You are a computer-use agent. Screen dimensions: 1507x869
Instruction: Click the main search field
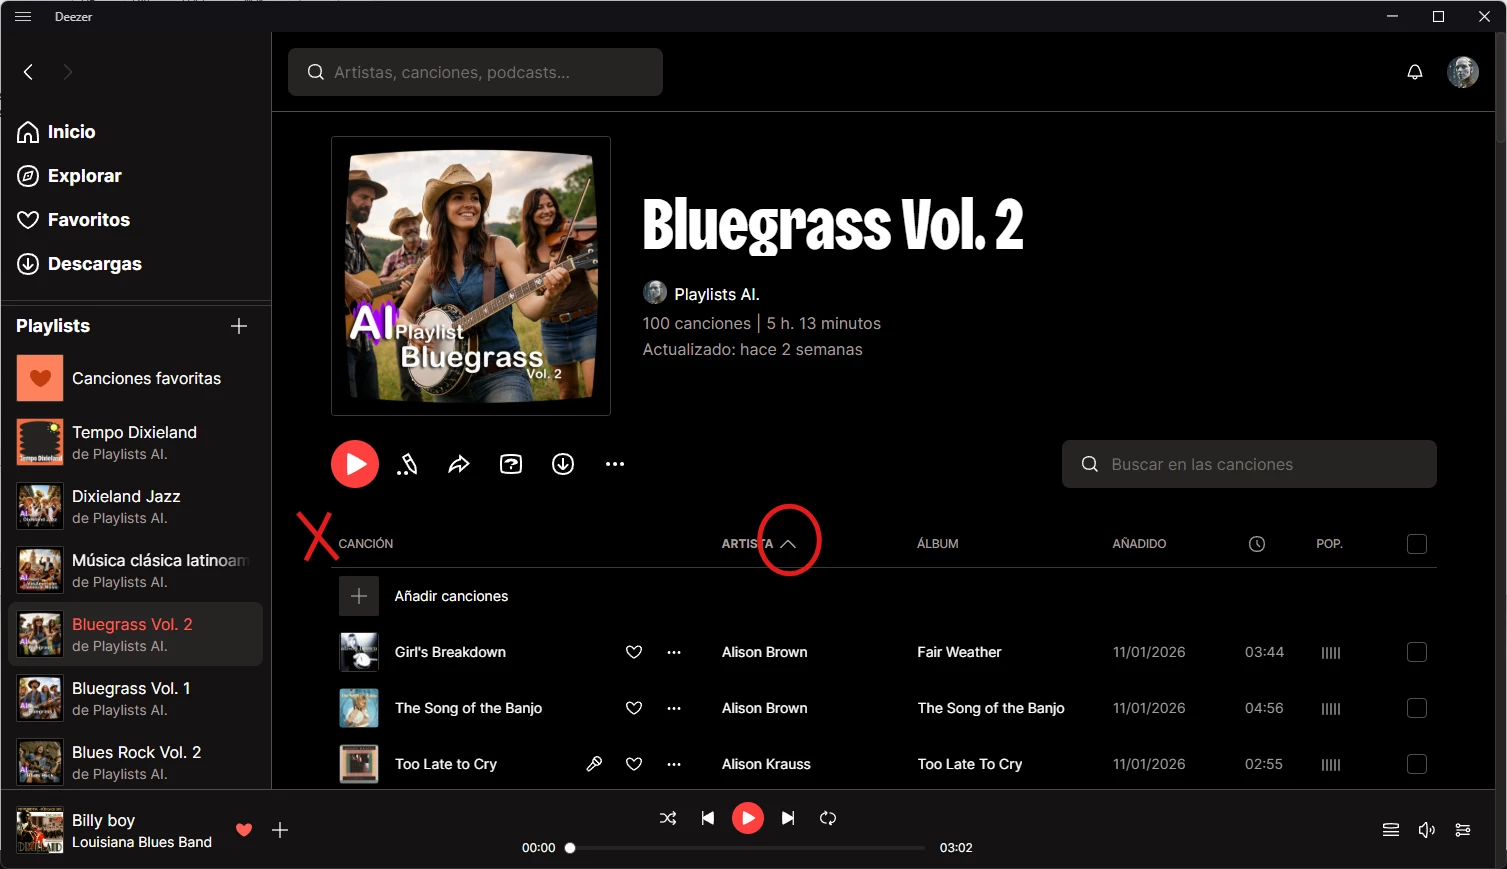click(475, 72)
